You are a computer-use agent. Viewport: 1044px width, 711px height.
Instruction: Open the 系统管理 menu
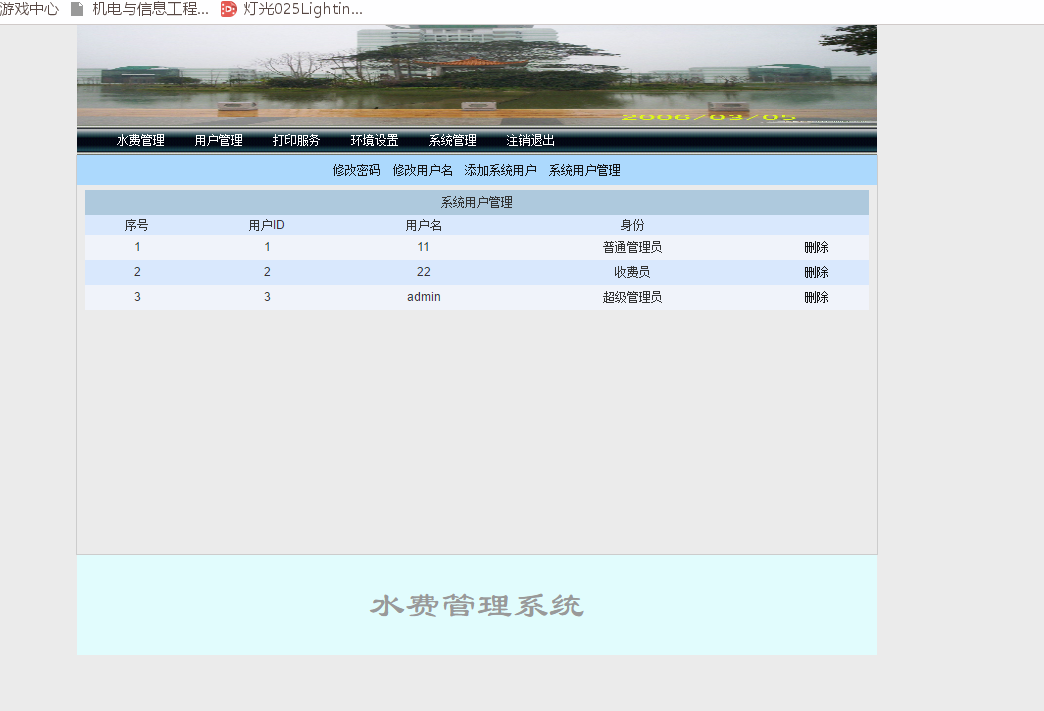[x=453, y=140]
